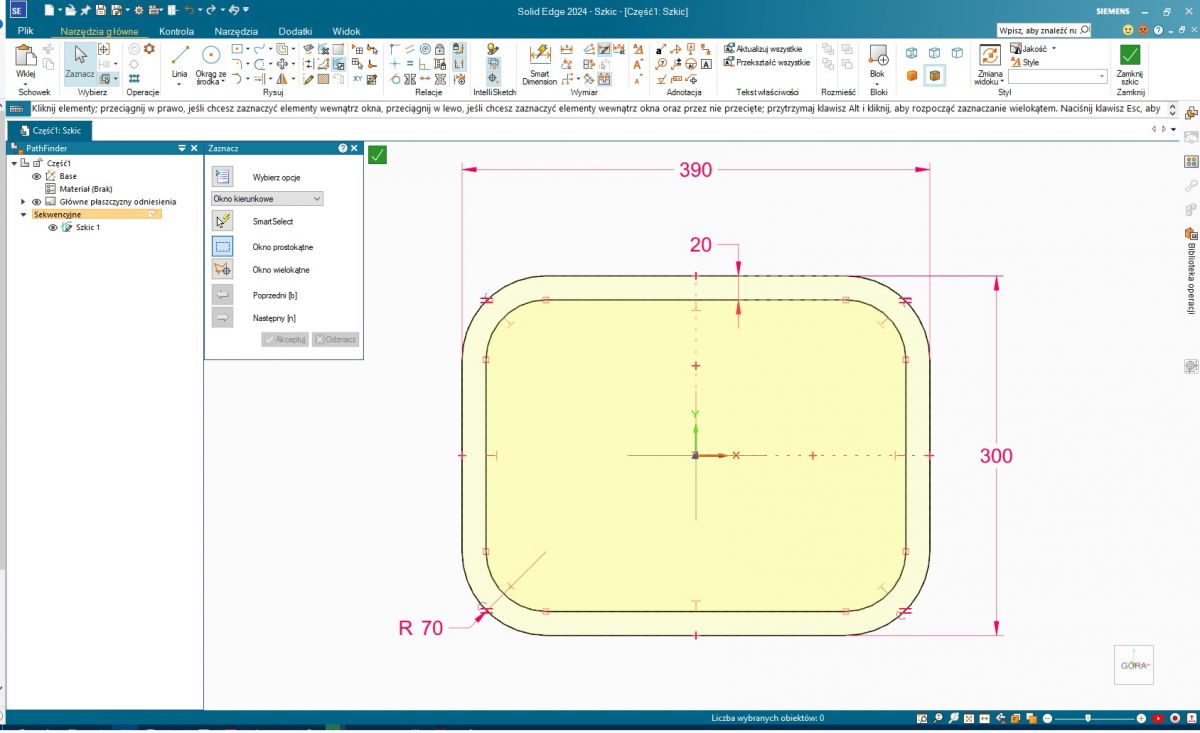1200x733 pixels.
Task: Click the Poprzedni [b] arrow button
Action: (x=222, y=294)
